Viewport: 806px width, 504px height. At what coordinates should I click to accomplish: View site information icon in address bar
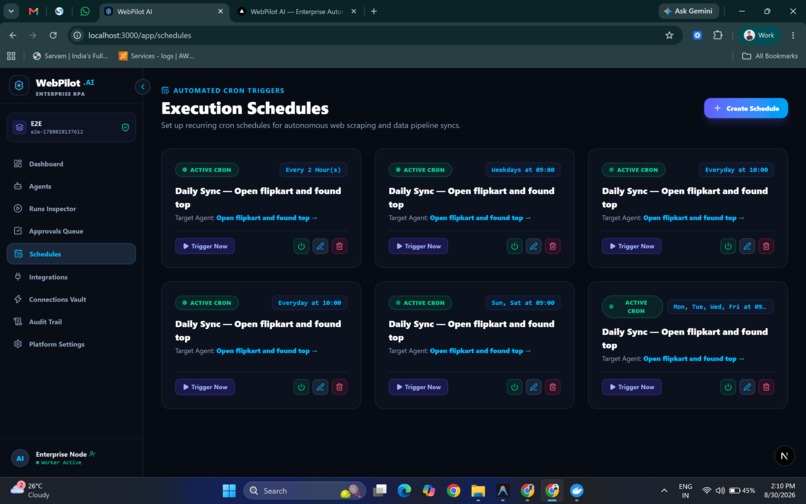coord(77,35)
